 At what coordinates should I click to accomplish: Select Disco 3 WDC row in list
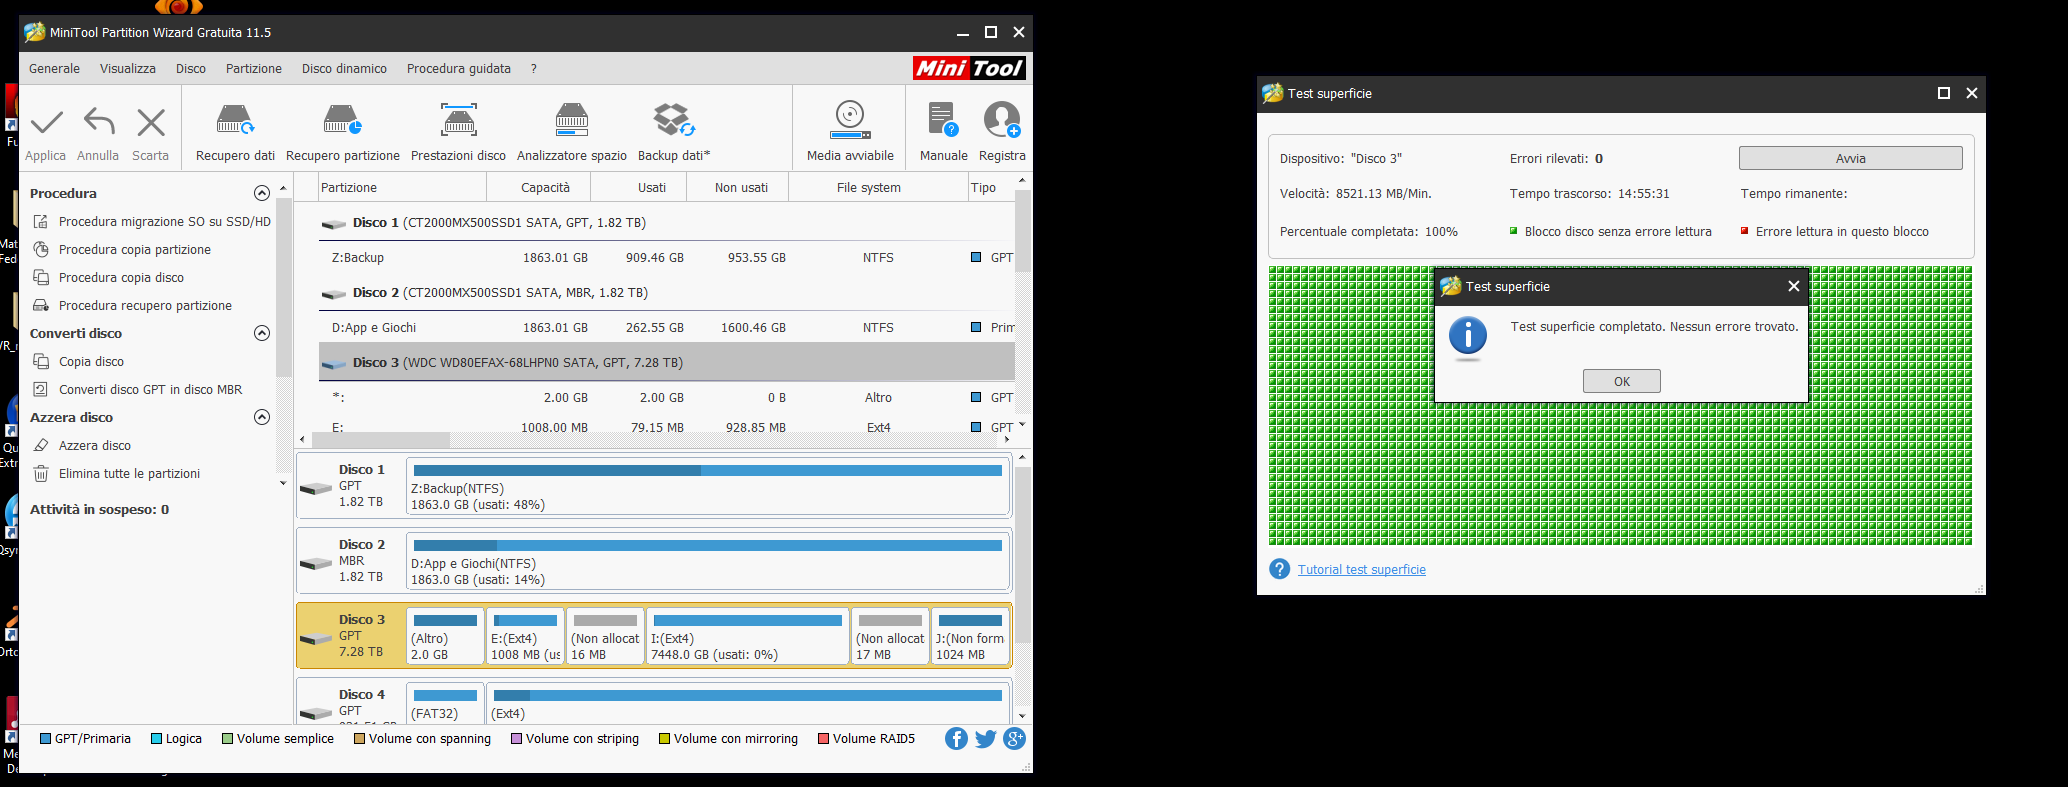(x=667, y=363)
